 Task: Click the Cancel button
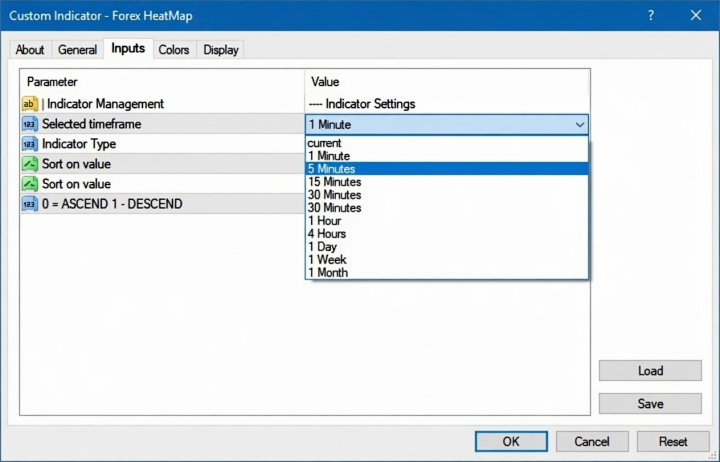tap(592, 441)
